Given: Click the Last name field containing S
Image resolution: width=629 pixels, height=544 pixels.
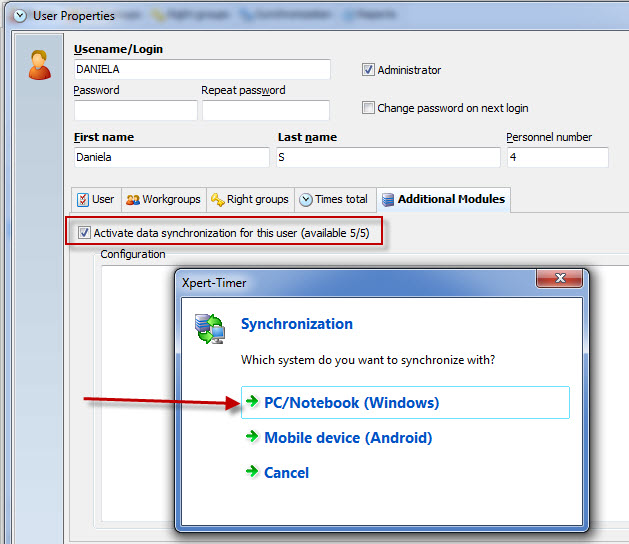Looking at the screenshot, I should coord(388,157).
